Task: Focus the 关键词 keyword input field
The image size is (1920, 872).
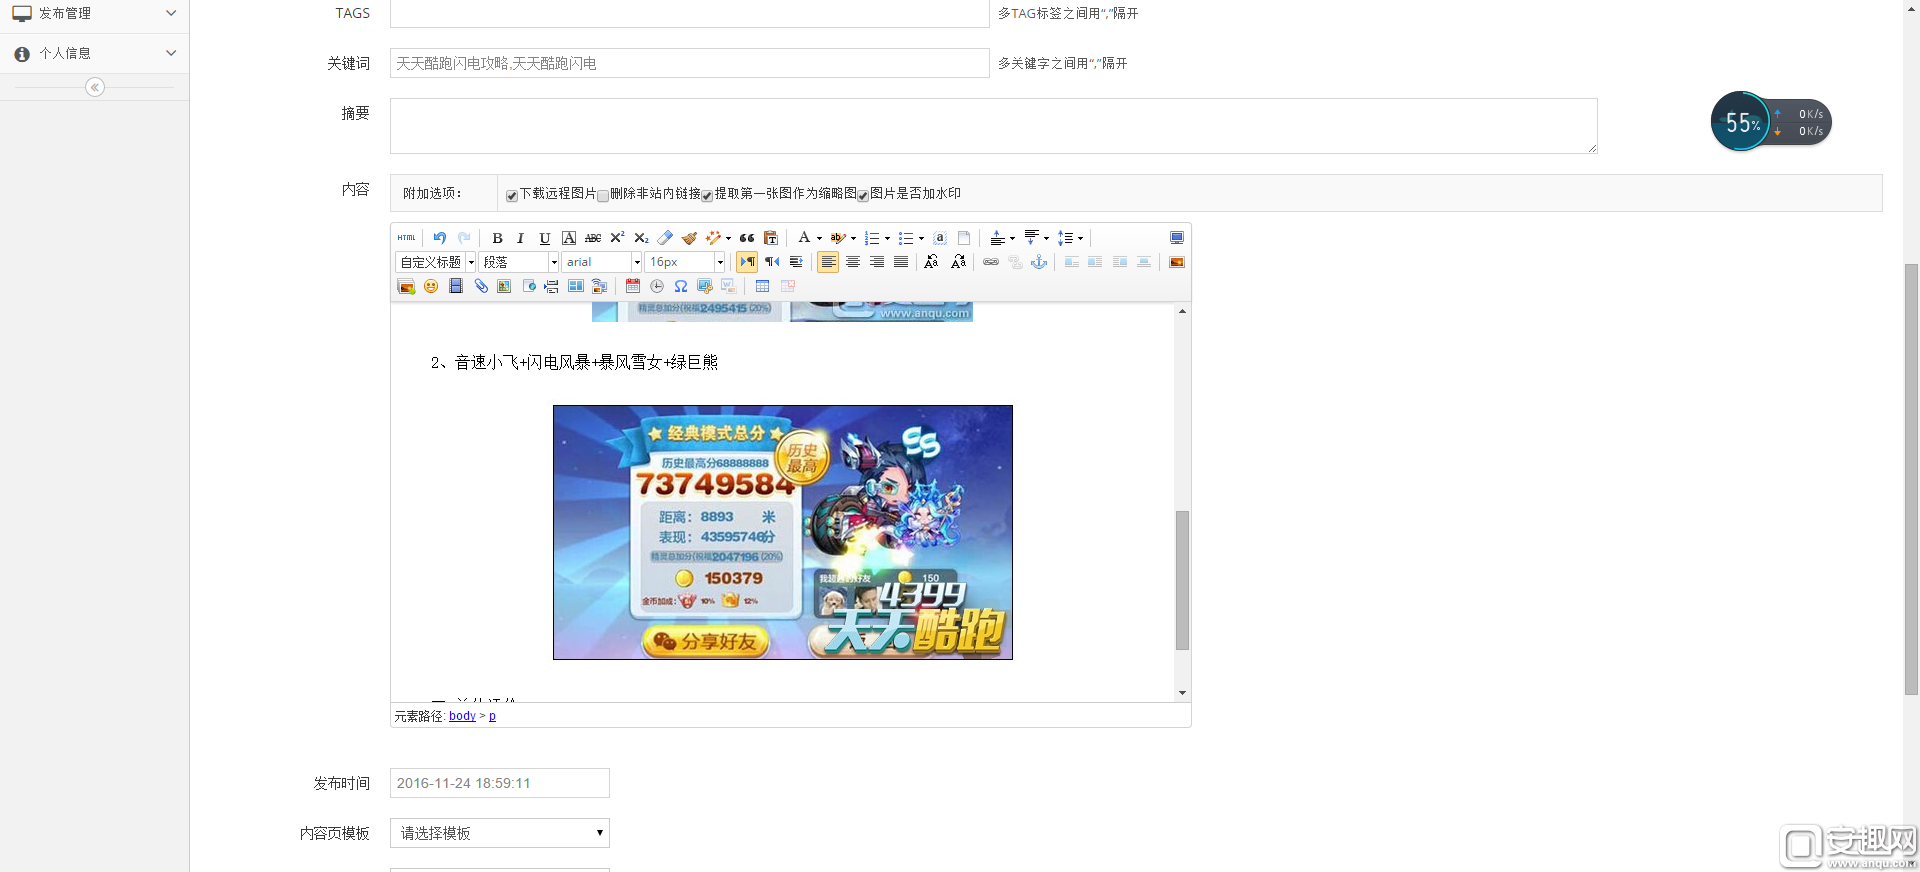Action: (x=690, y=63)
